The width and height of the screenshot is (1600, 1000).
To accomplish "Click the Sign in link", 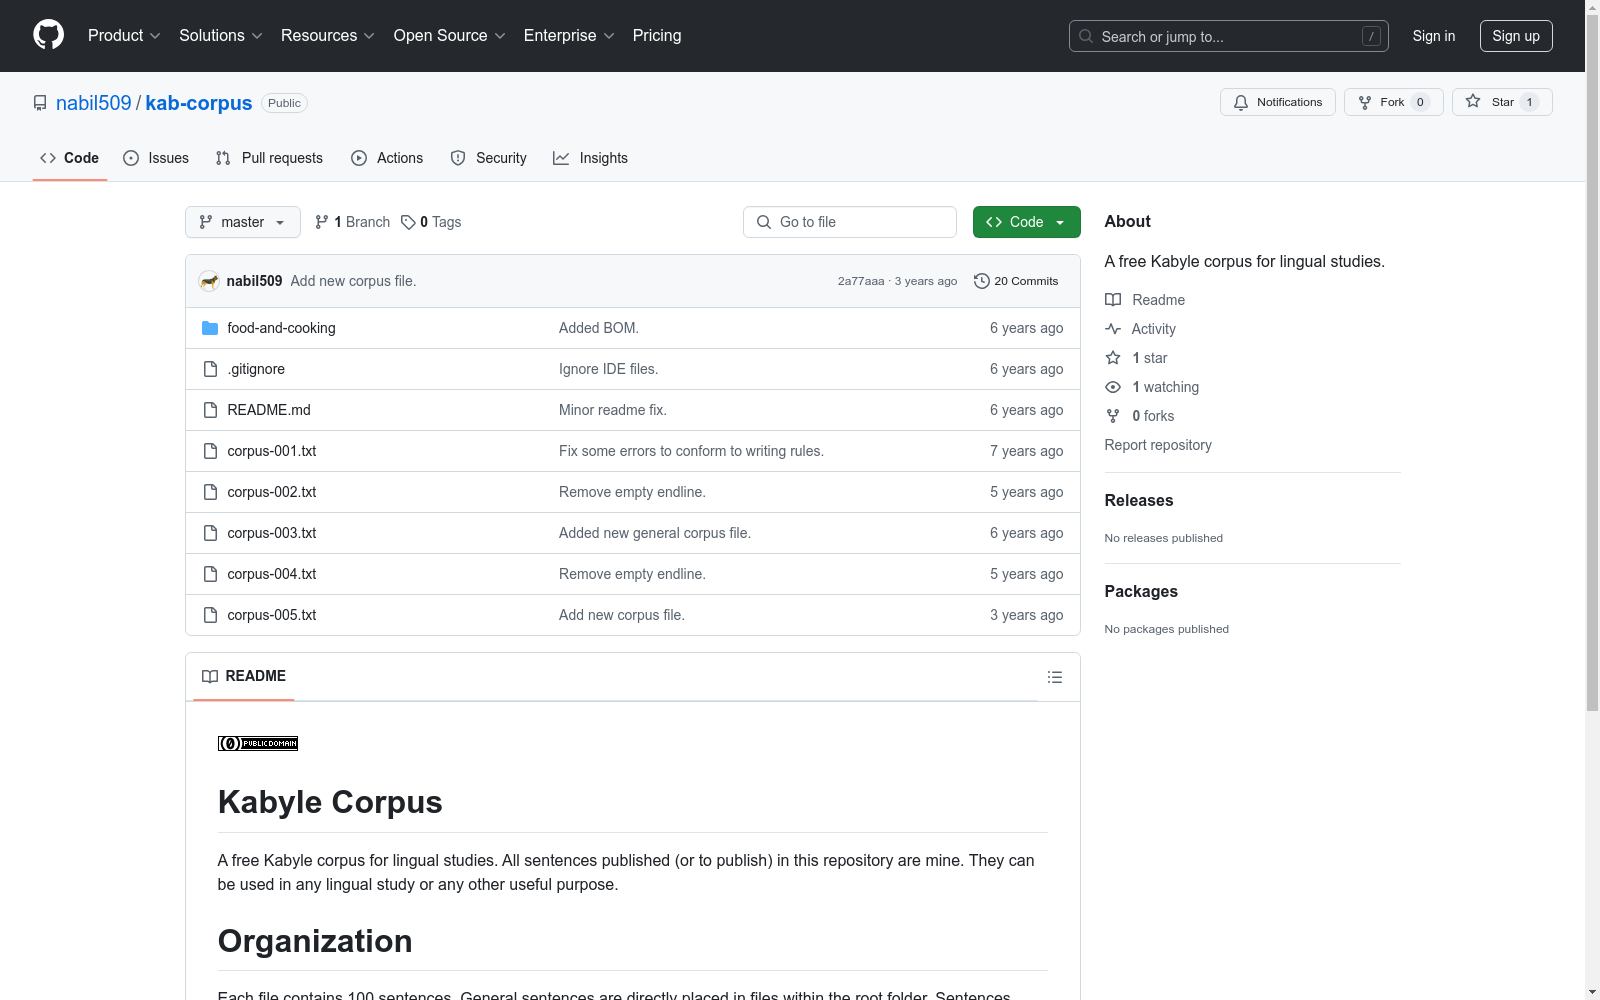I will click(1434, 36).
